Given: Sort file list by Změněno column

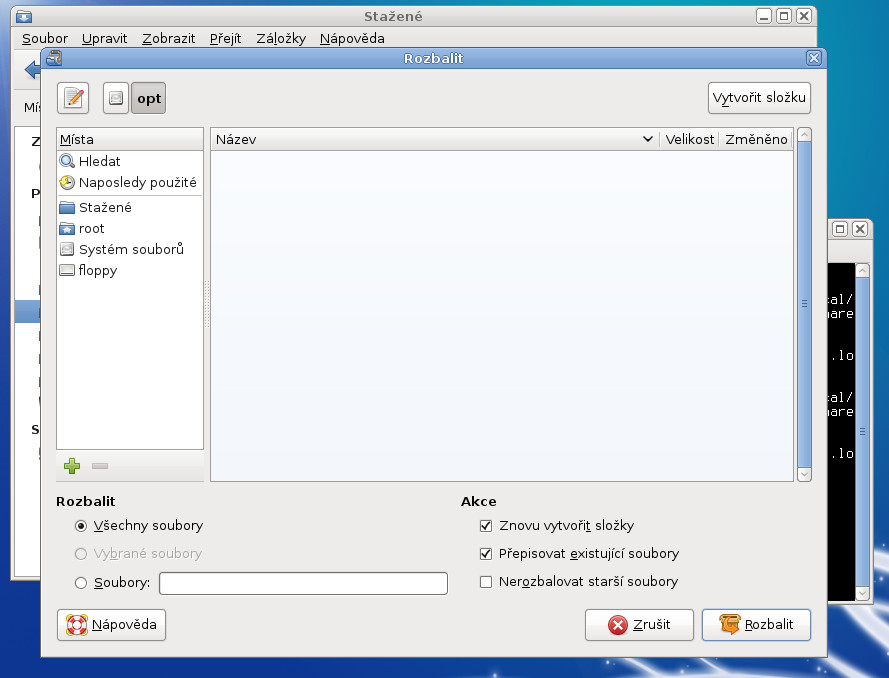Looking at the screenshot, I should [756, 139].
